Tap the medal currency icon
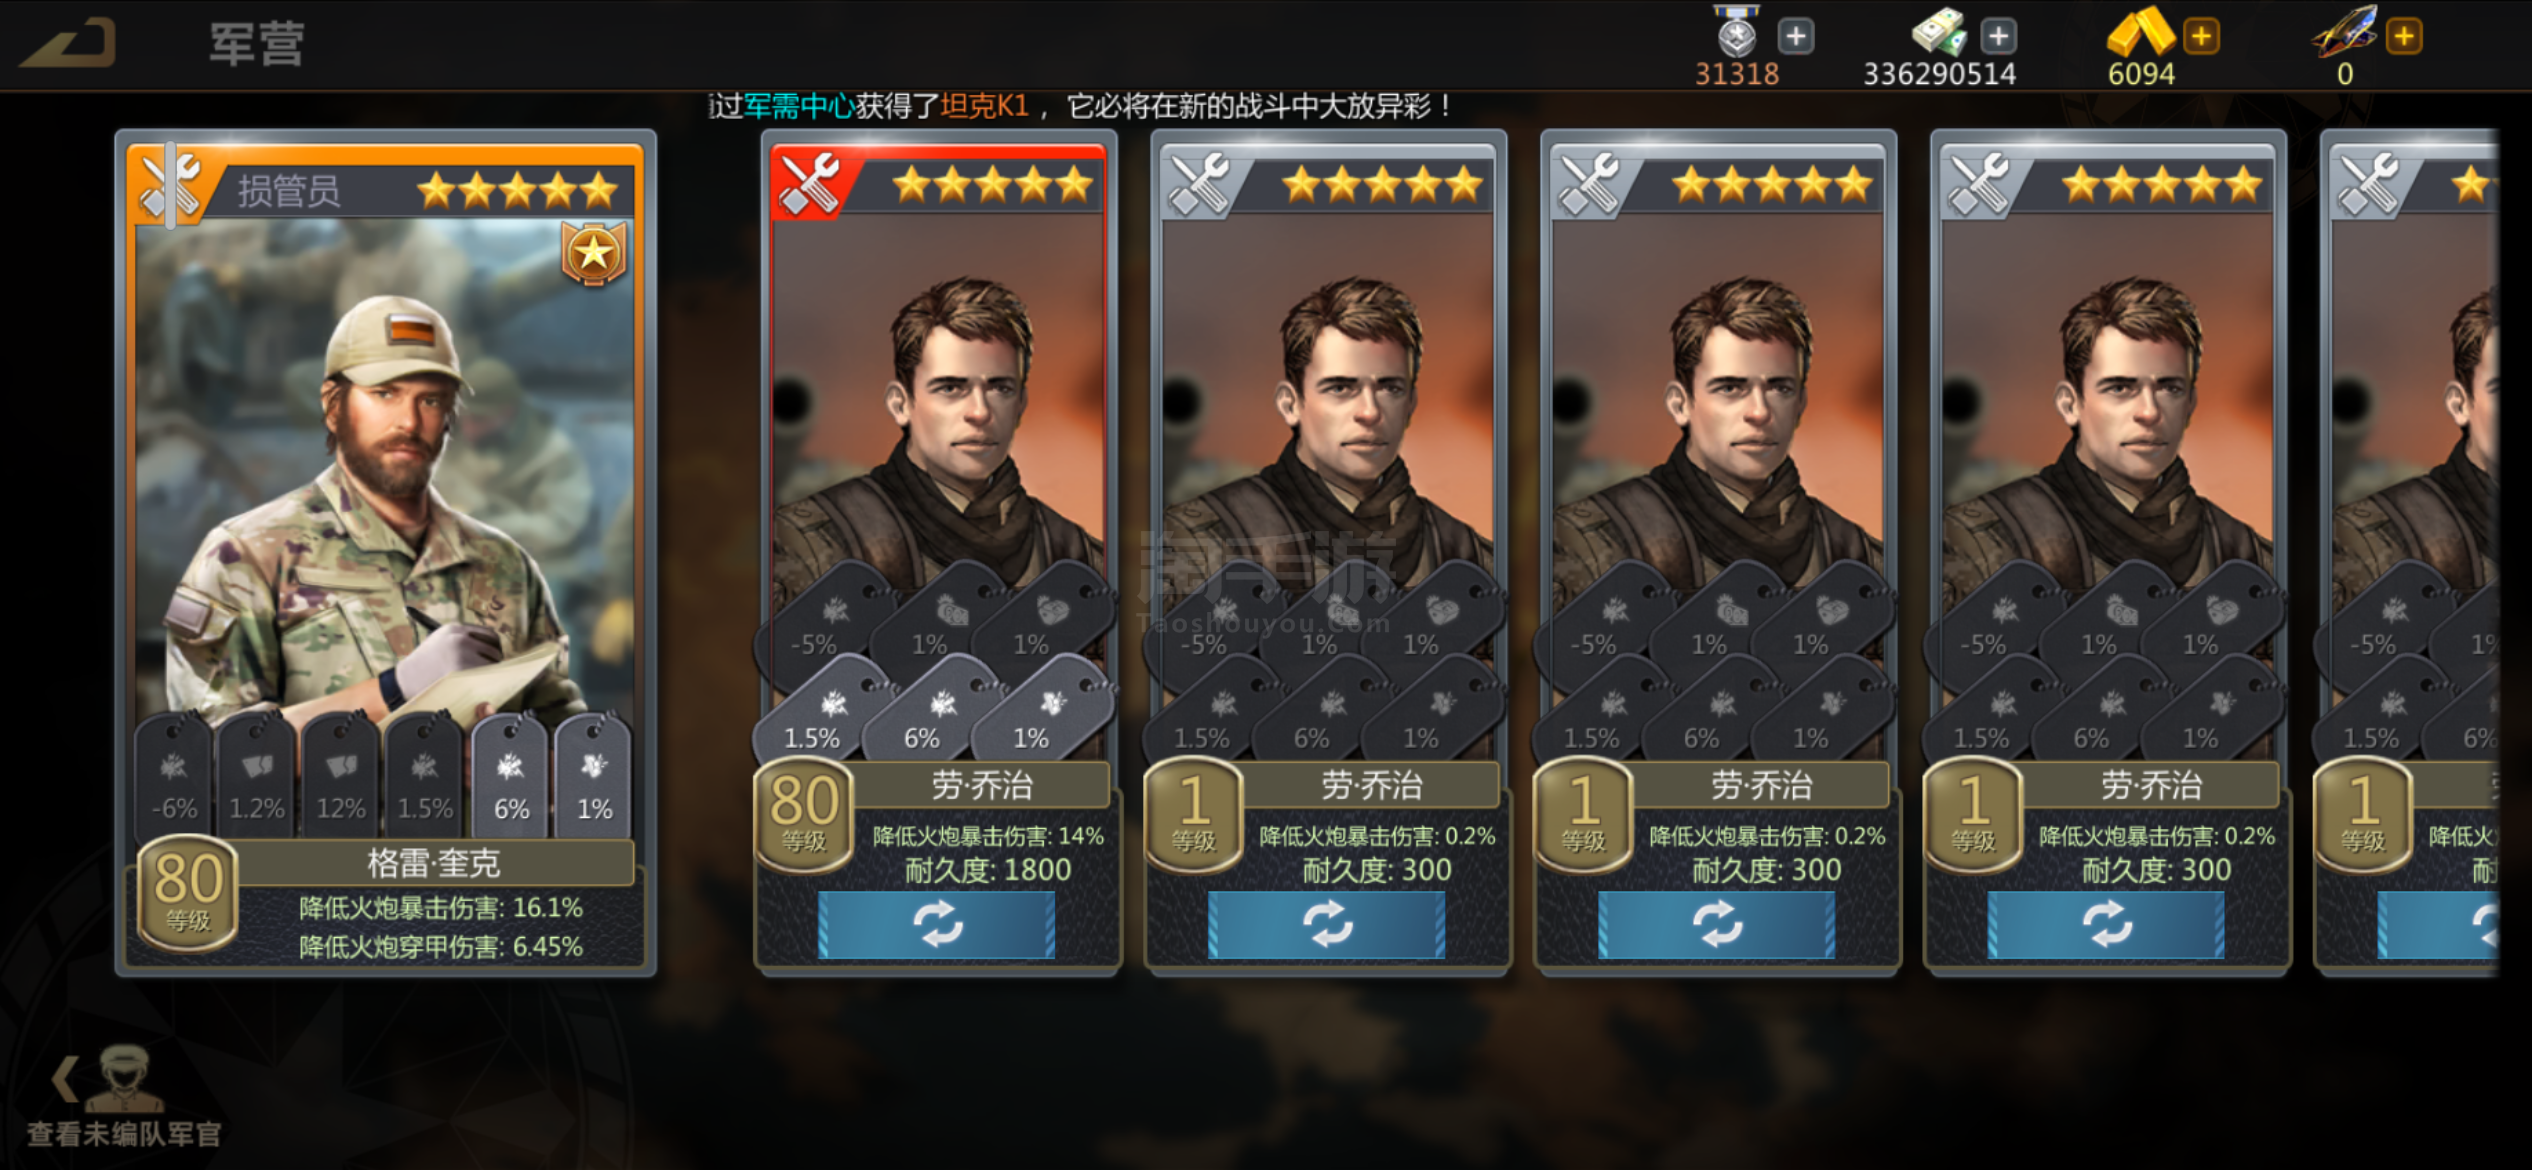The height and width of the screenshot is (1170, 2532). tap(1737, 32)
